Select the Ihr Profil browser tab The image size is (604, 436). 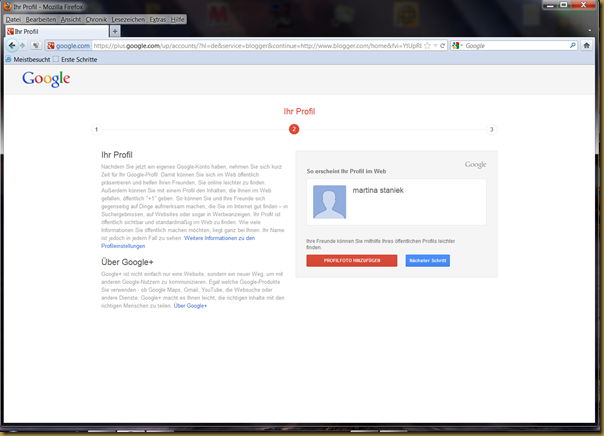pyautogui.click(x=57, y=32)
